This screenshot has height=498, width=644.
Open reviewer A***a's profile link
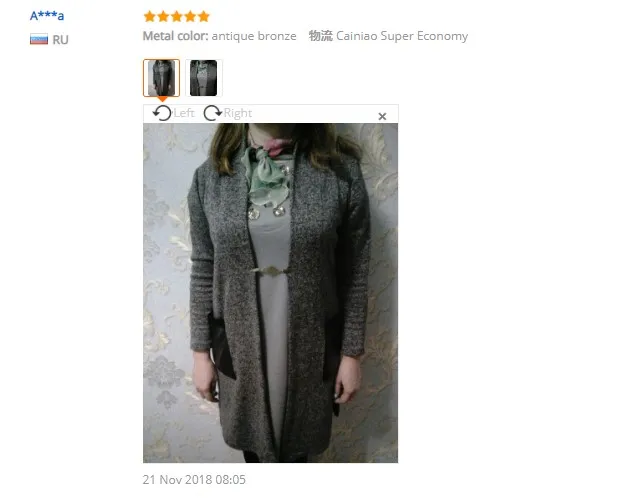click(x=47, y=16)
